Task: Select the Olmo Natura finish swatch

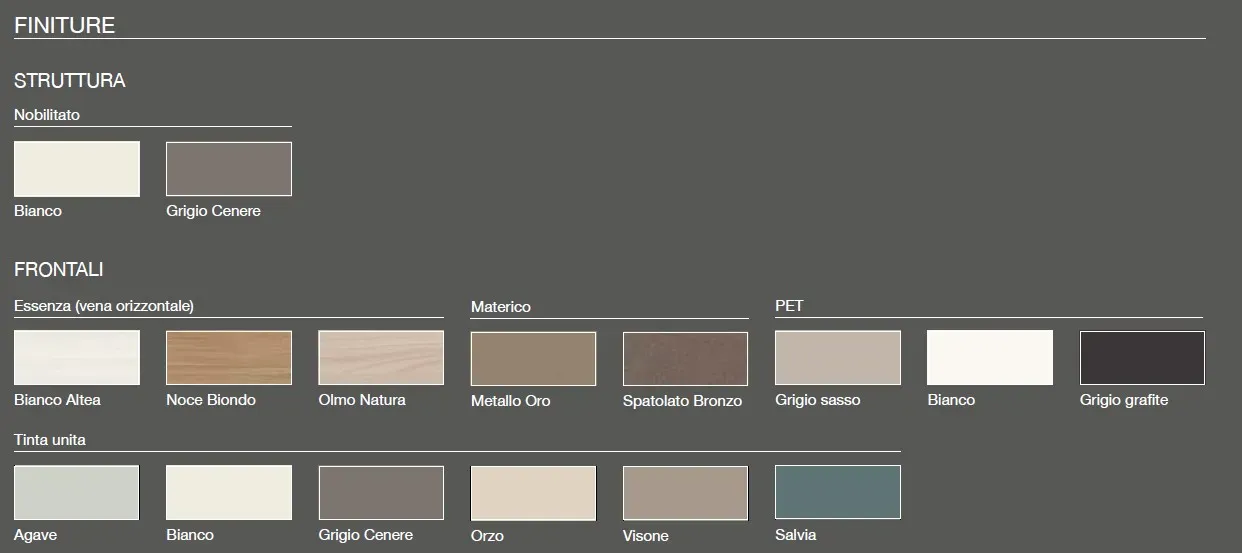Action: [x=381, y=358]
